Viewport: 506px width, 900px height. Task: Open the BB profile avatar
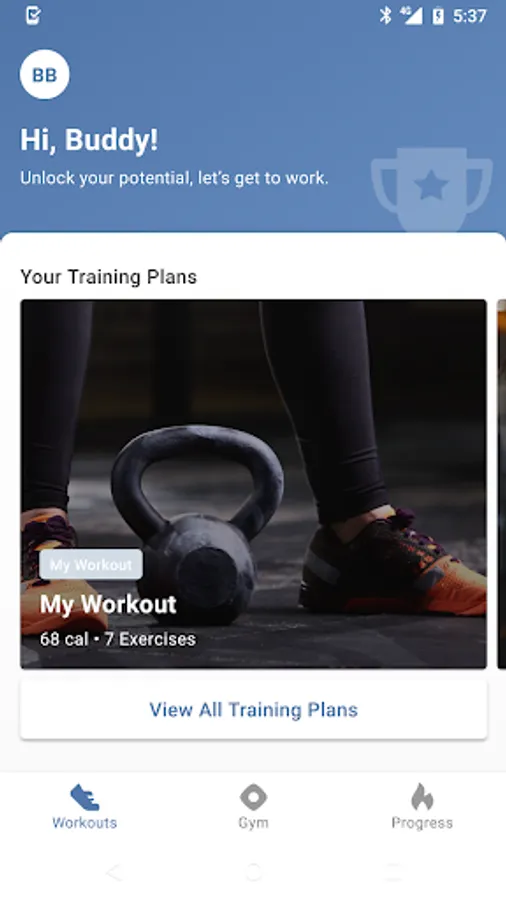click(45, 75)
